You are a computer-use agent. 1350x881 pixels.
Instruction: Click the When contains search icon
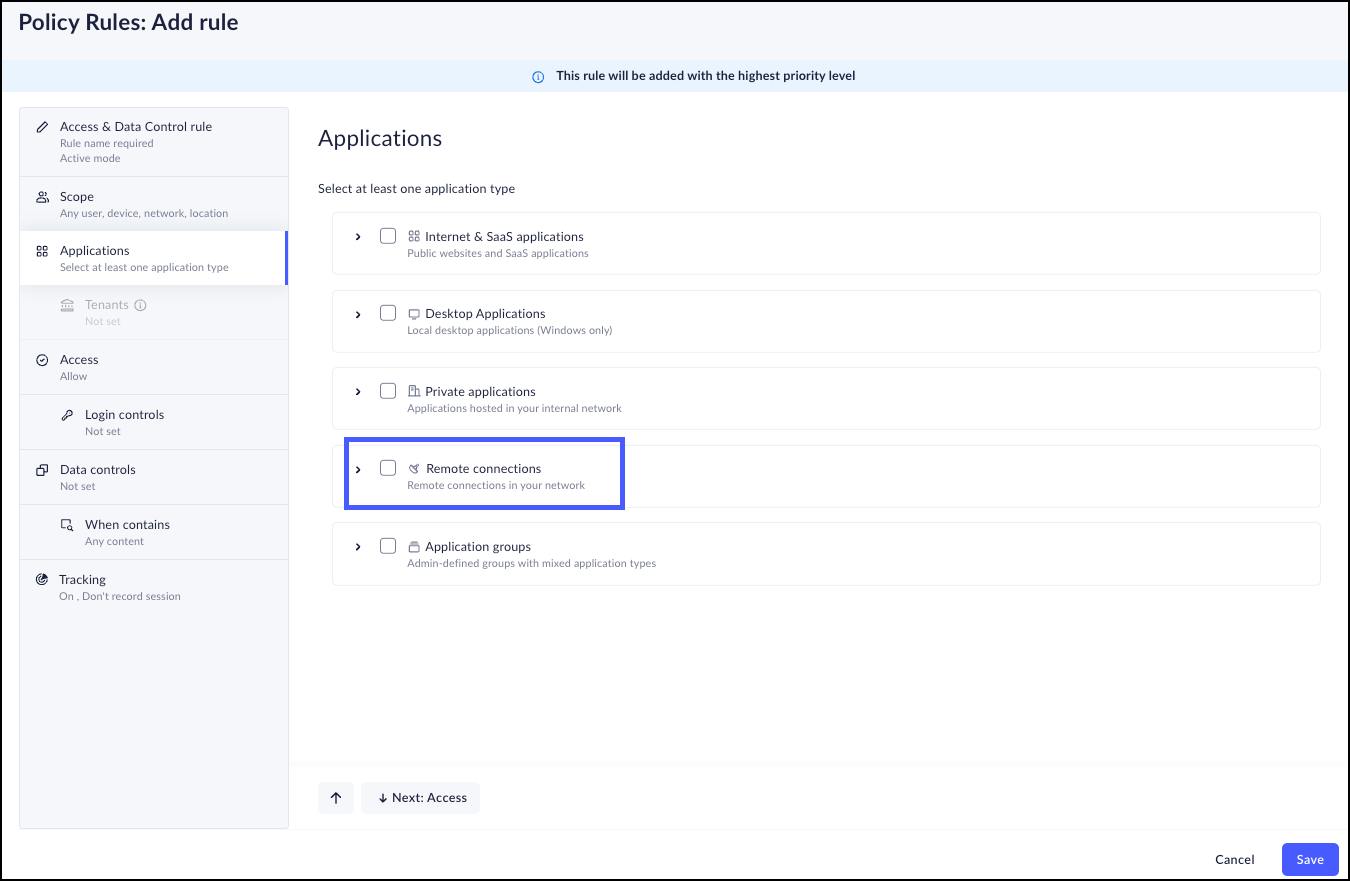(x=68, y=525)
